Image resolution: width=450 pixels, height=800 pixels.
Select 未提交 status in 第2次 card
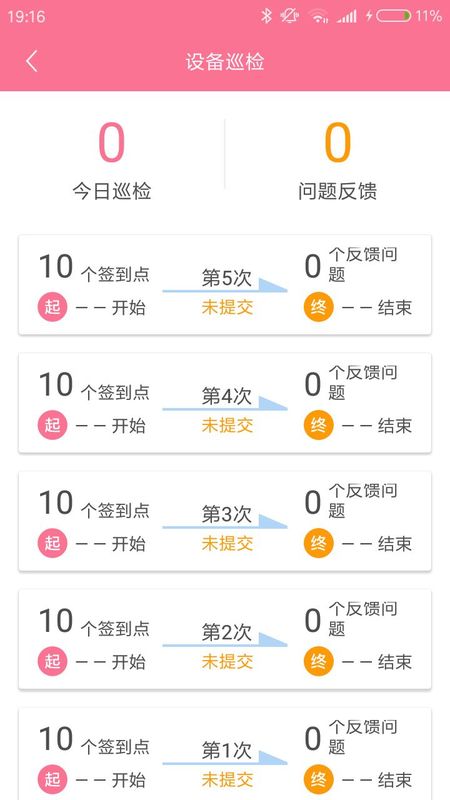[227, 662]
